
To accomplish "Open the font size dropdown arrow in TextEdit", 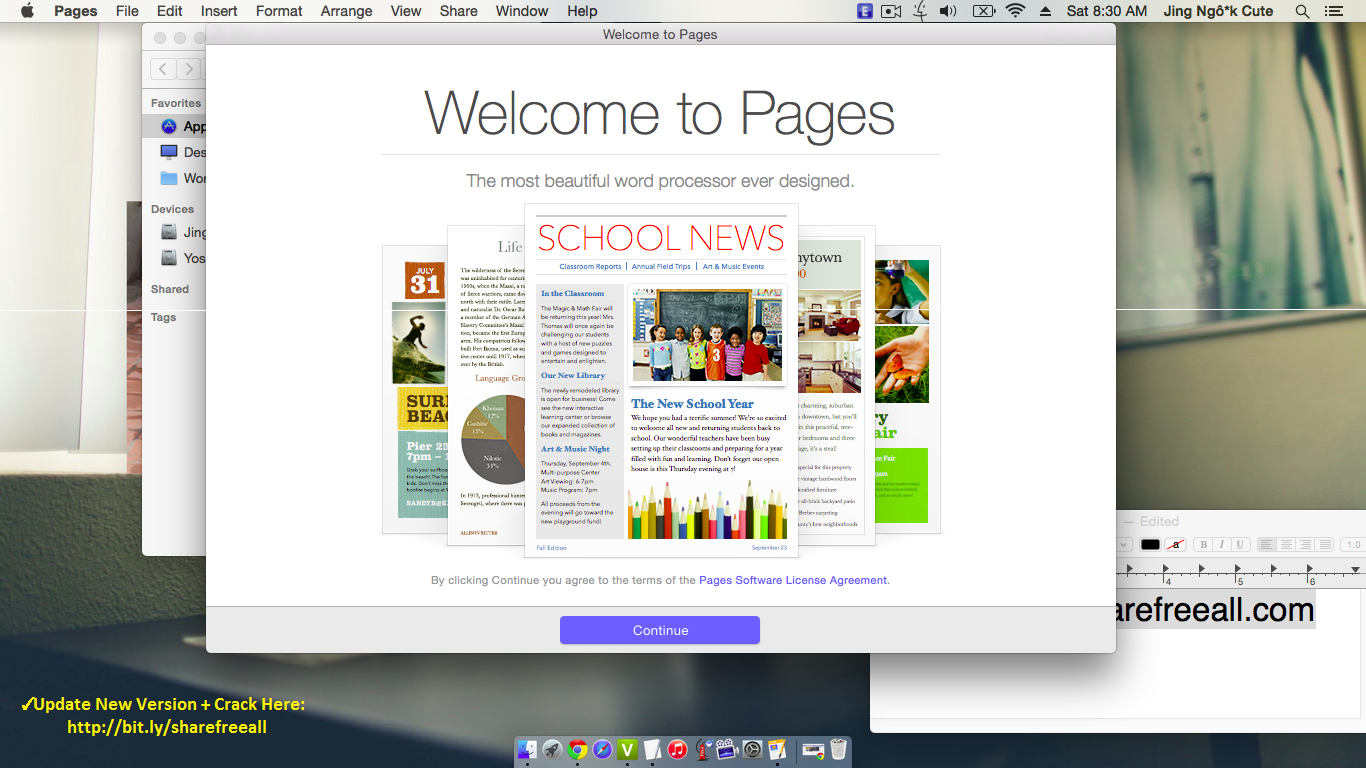I will (1124, 545).
